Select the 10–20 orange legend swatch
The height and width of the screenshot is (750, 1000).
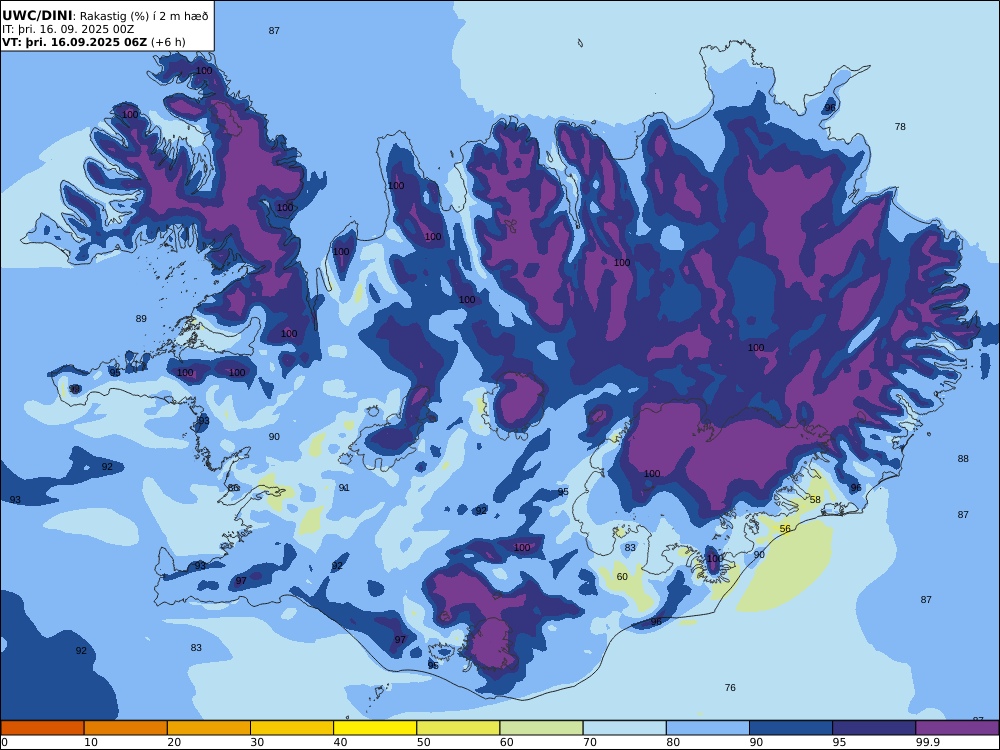pos(126,728)
